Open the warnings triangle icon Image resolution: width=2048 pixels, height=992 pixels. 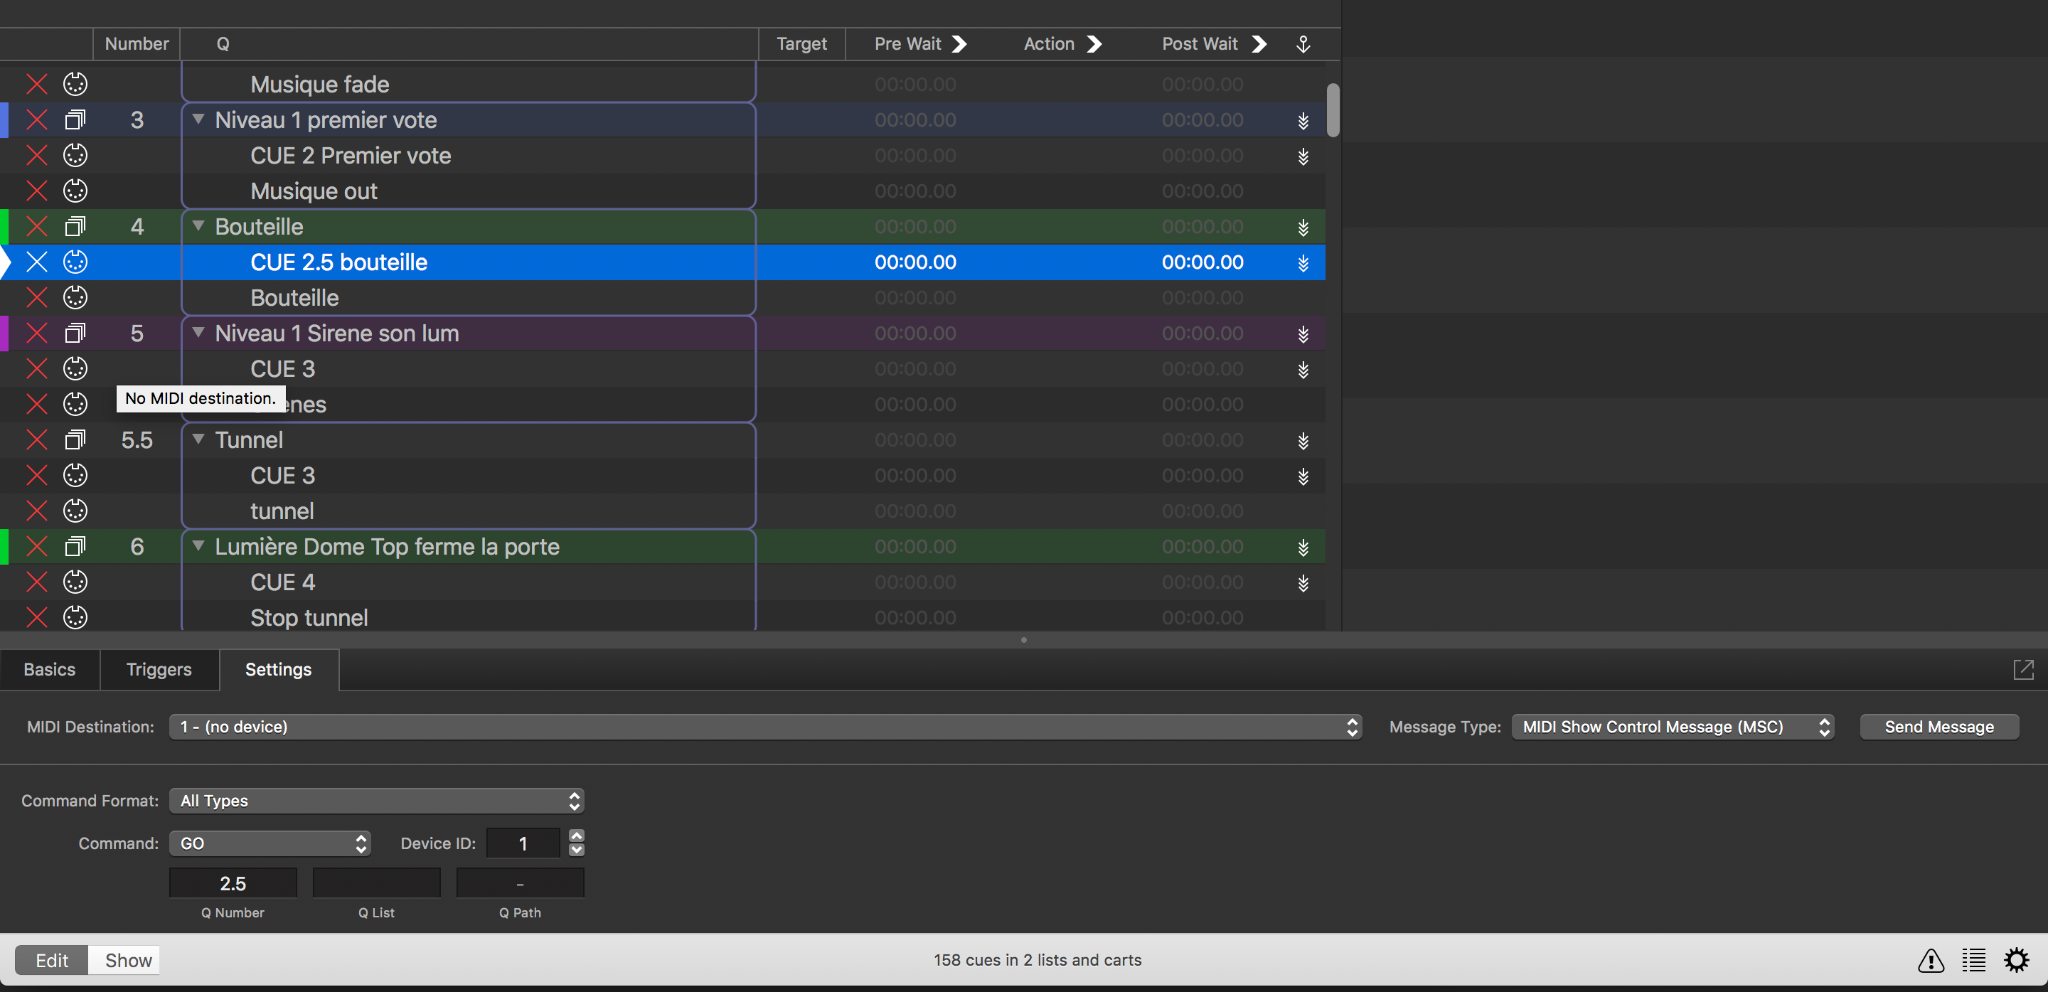(x=1930, y=961)
